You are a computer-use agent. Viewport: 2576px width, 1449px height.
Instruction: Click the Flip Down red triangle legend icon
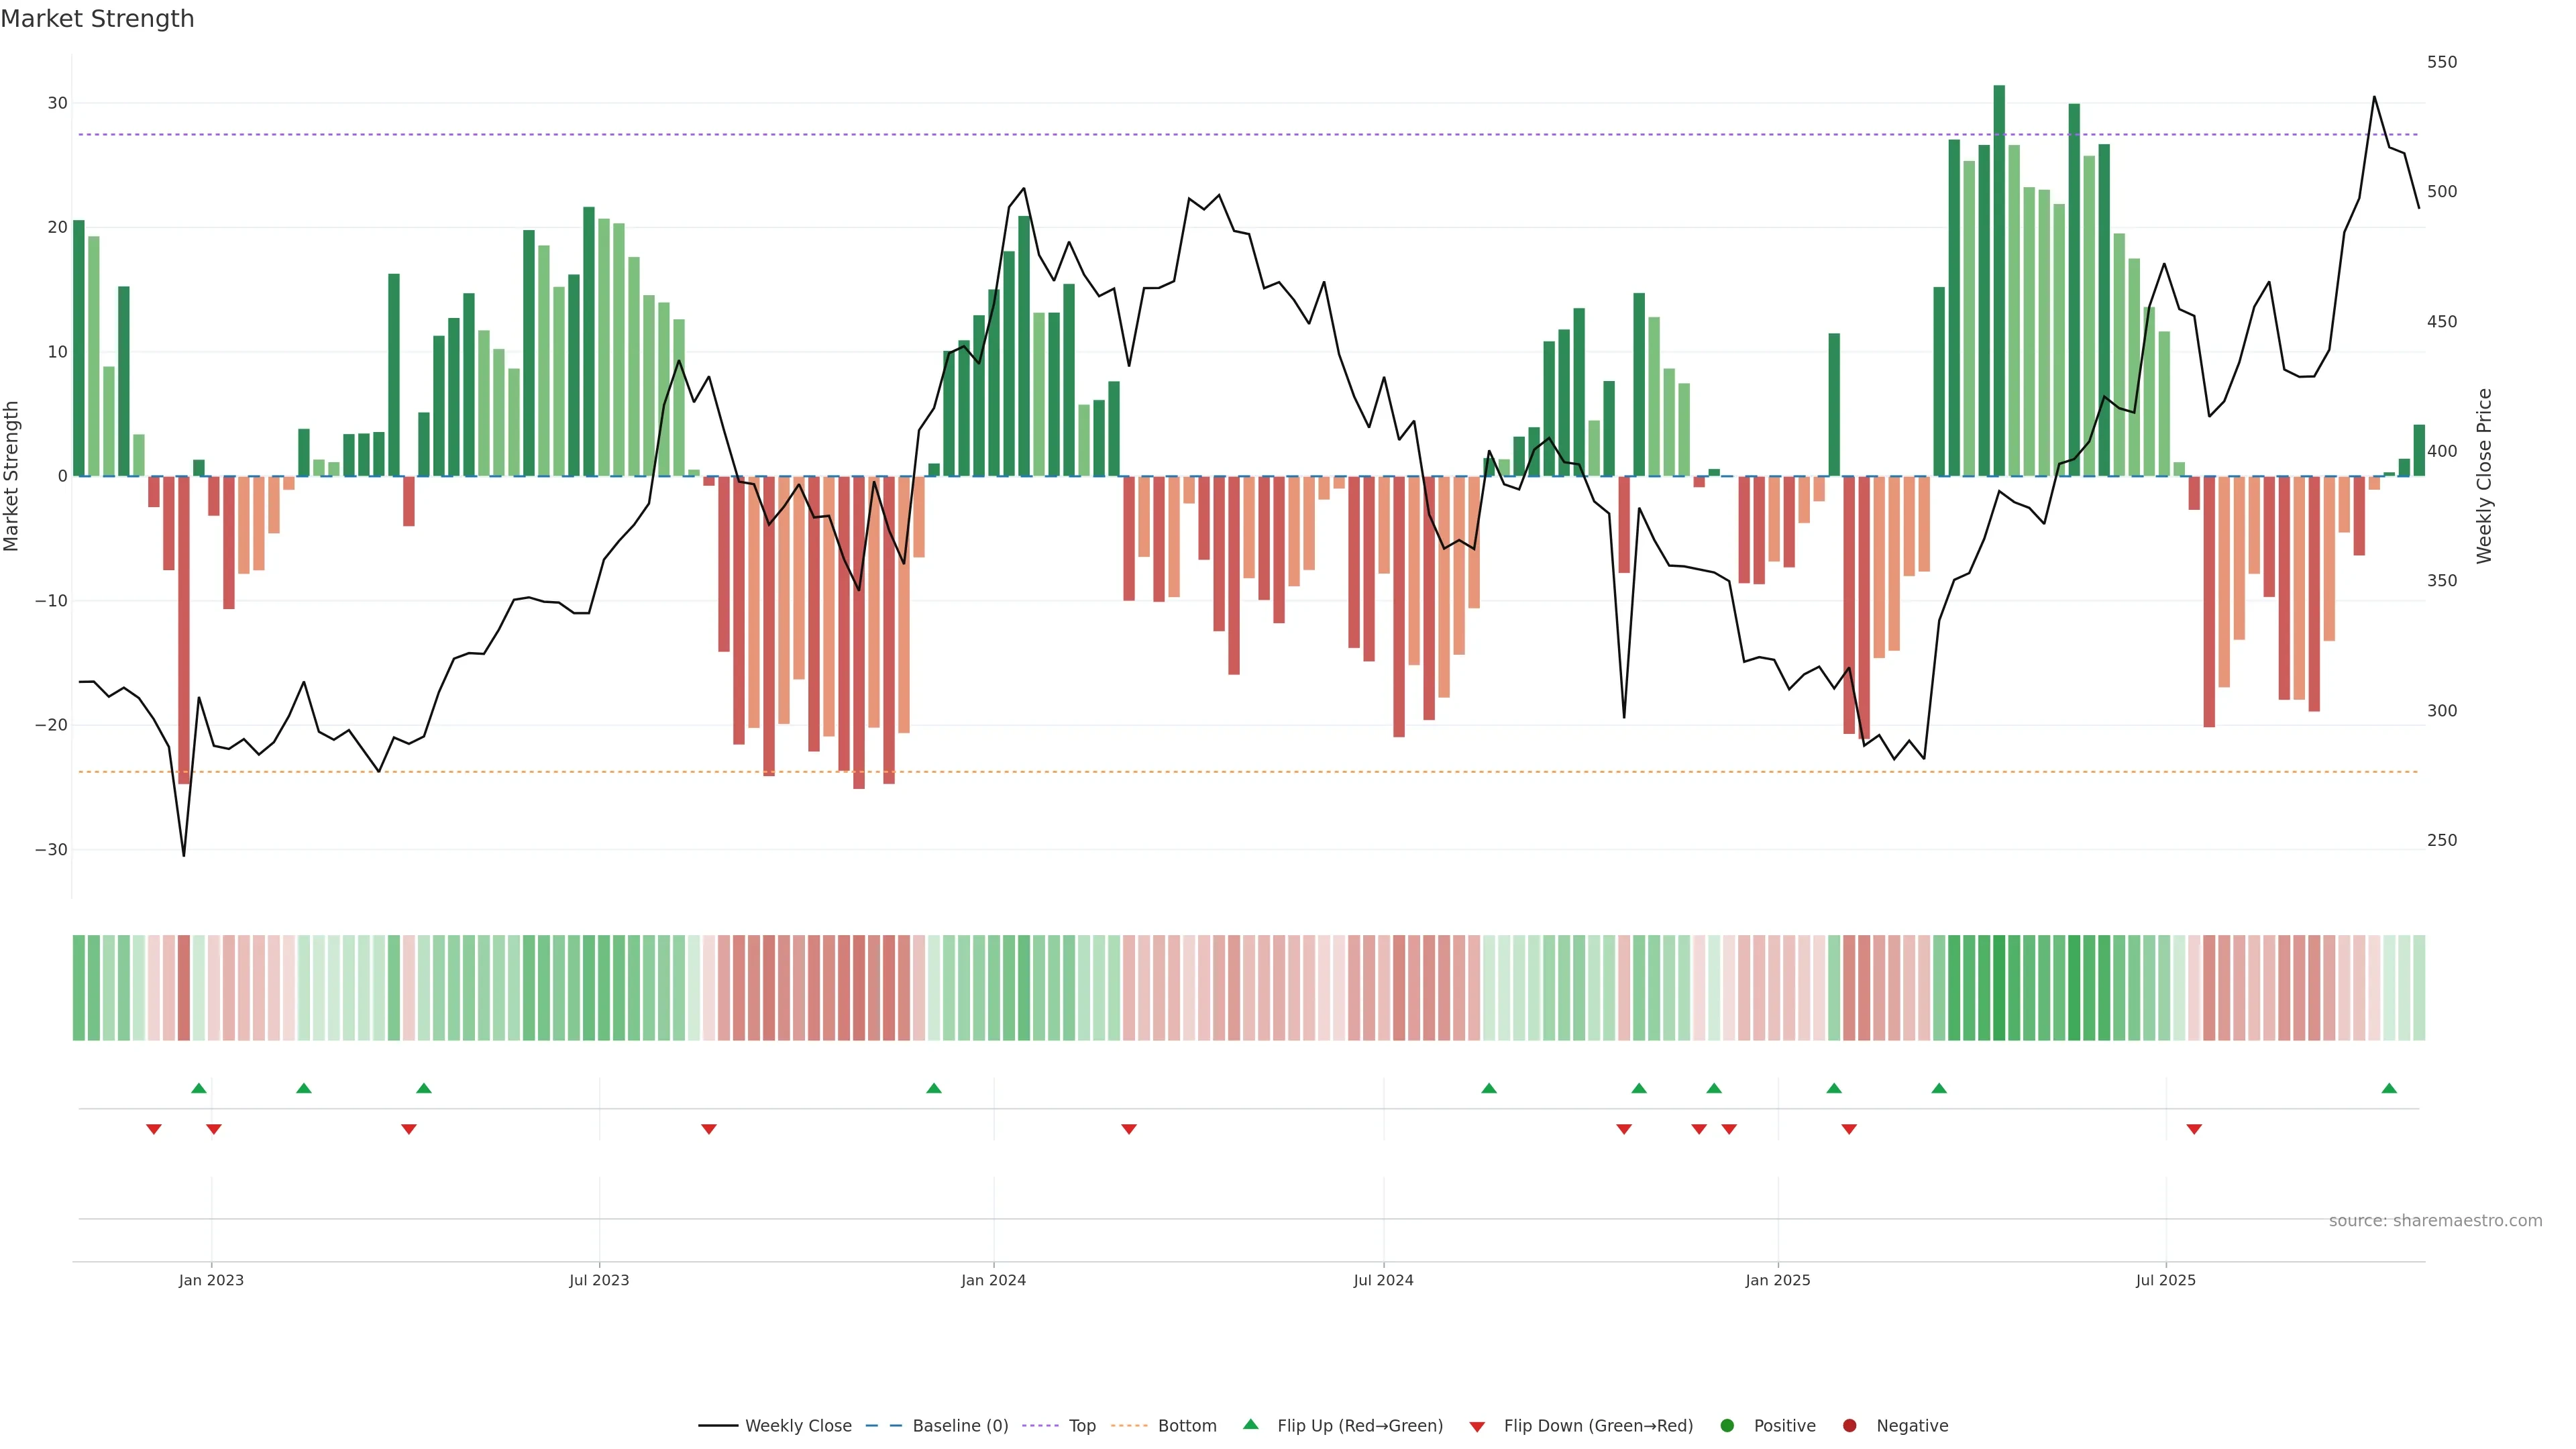(1477, 1427)
